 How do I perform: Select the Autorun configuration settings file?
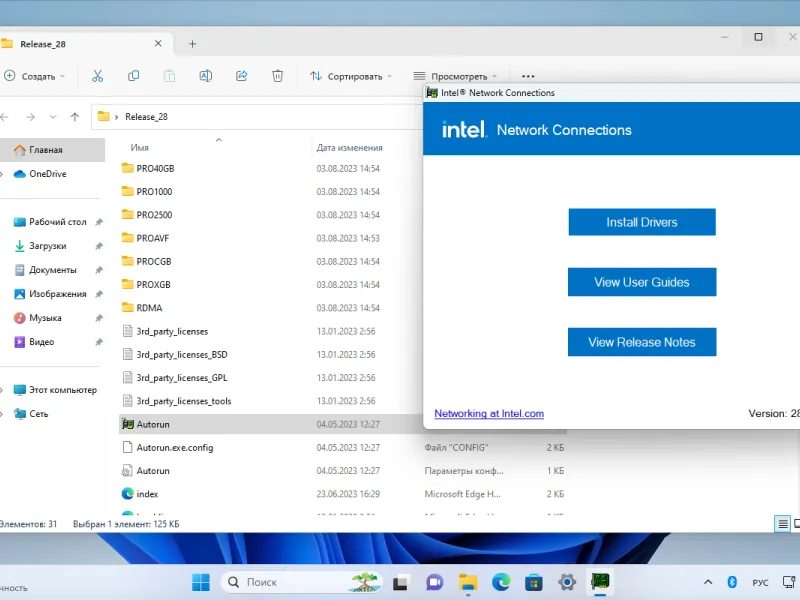tap(153, 471)
